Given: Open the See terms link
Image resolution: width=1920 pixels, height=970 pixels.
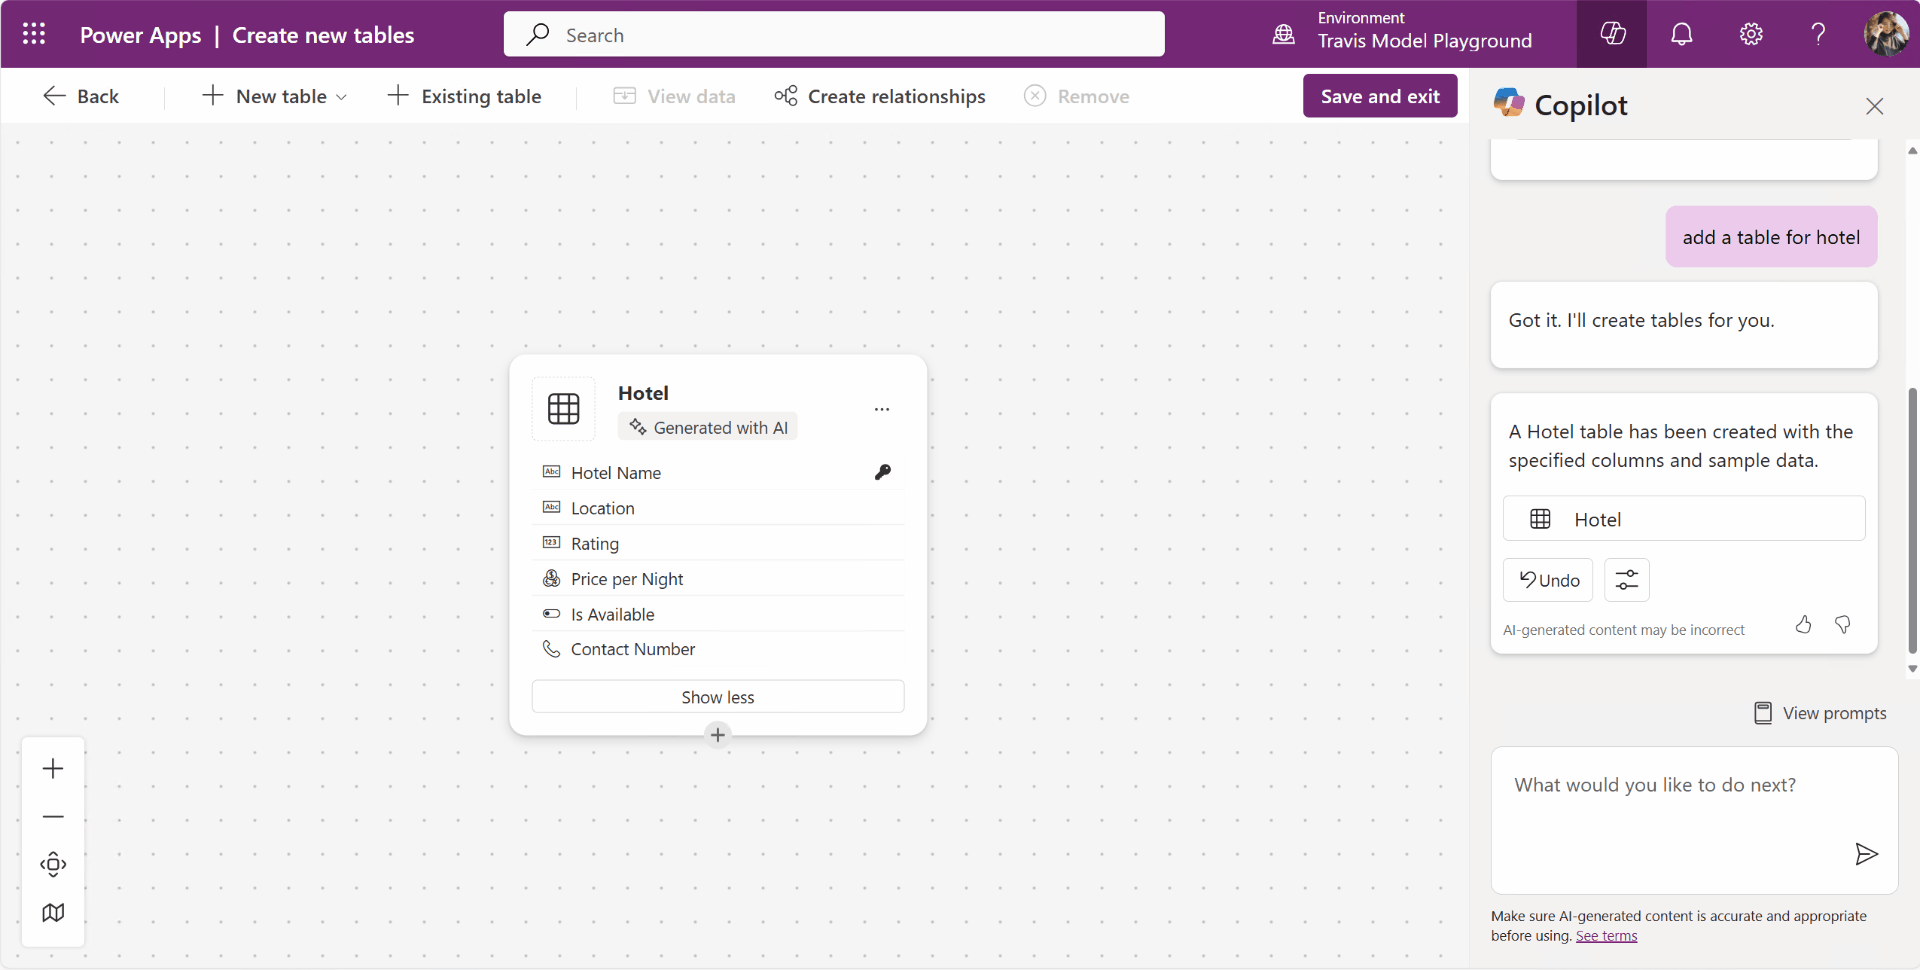Looking at the screenshot, I should [1605, 936].
